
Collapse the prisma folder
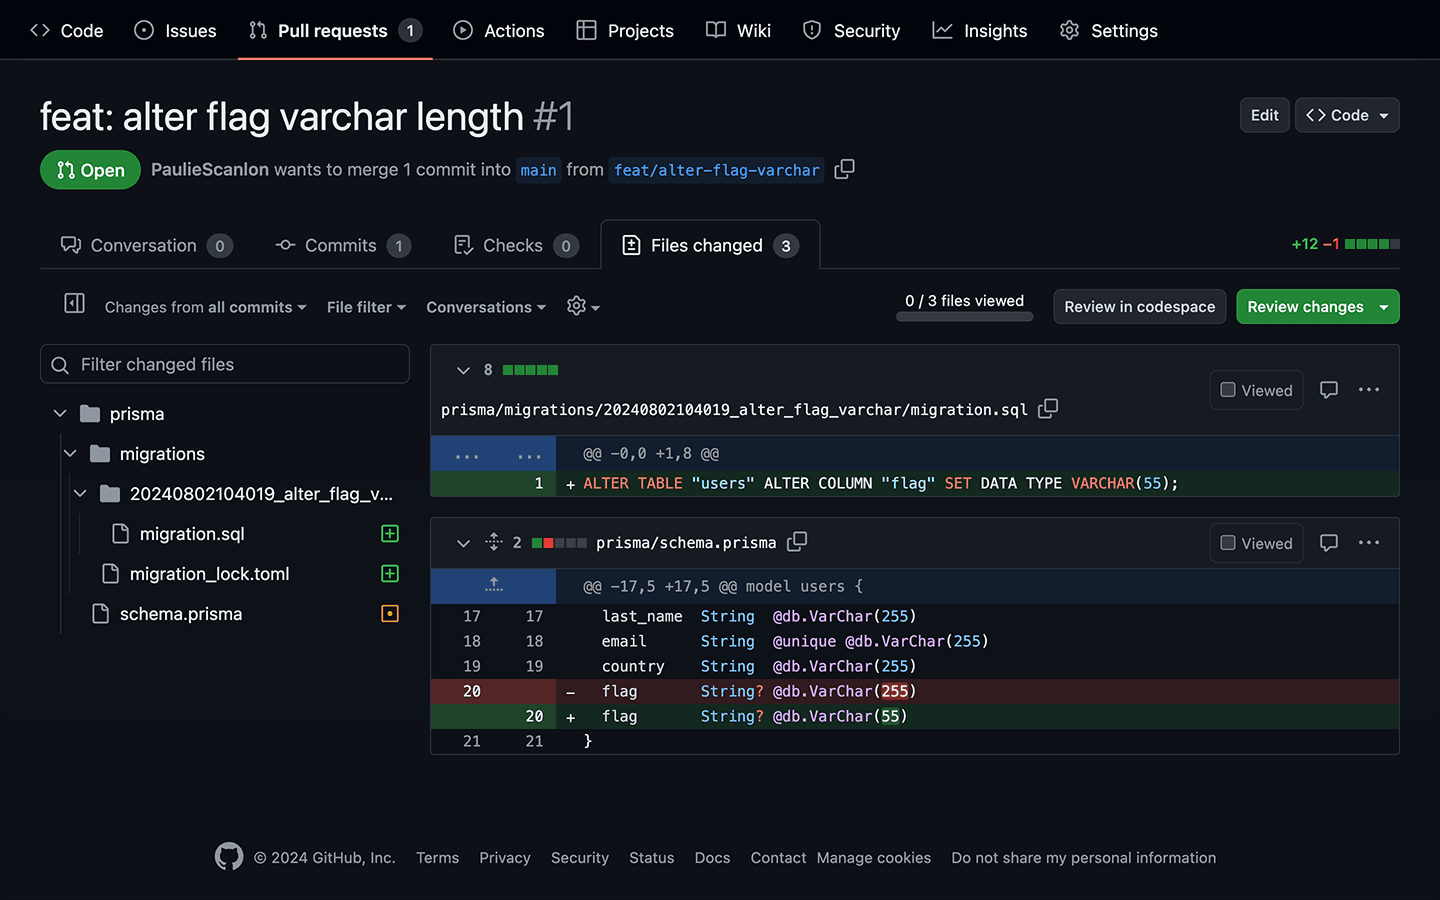click(60, 413)
